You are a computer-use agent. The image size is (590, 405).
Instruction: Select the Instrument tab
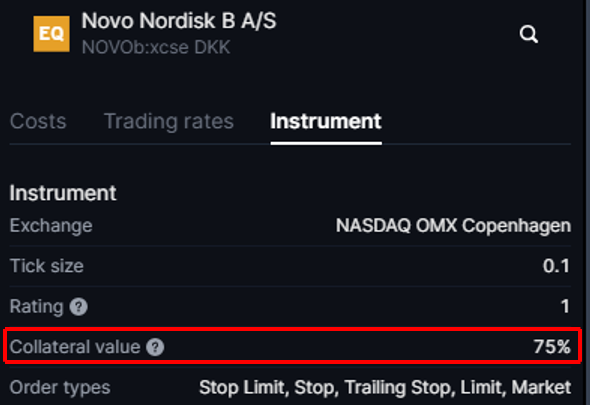[x=326, y=121]
